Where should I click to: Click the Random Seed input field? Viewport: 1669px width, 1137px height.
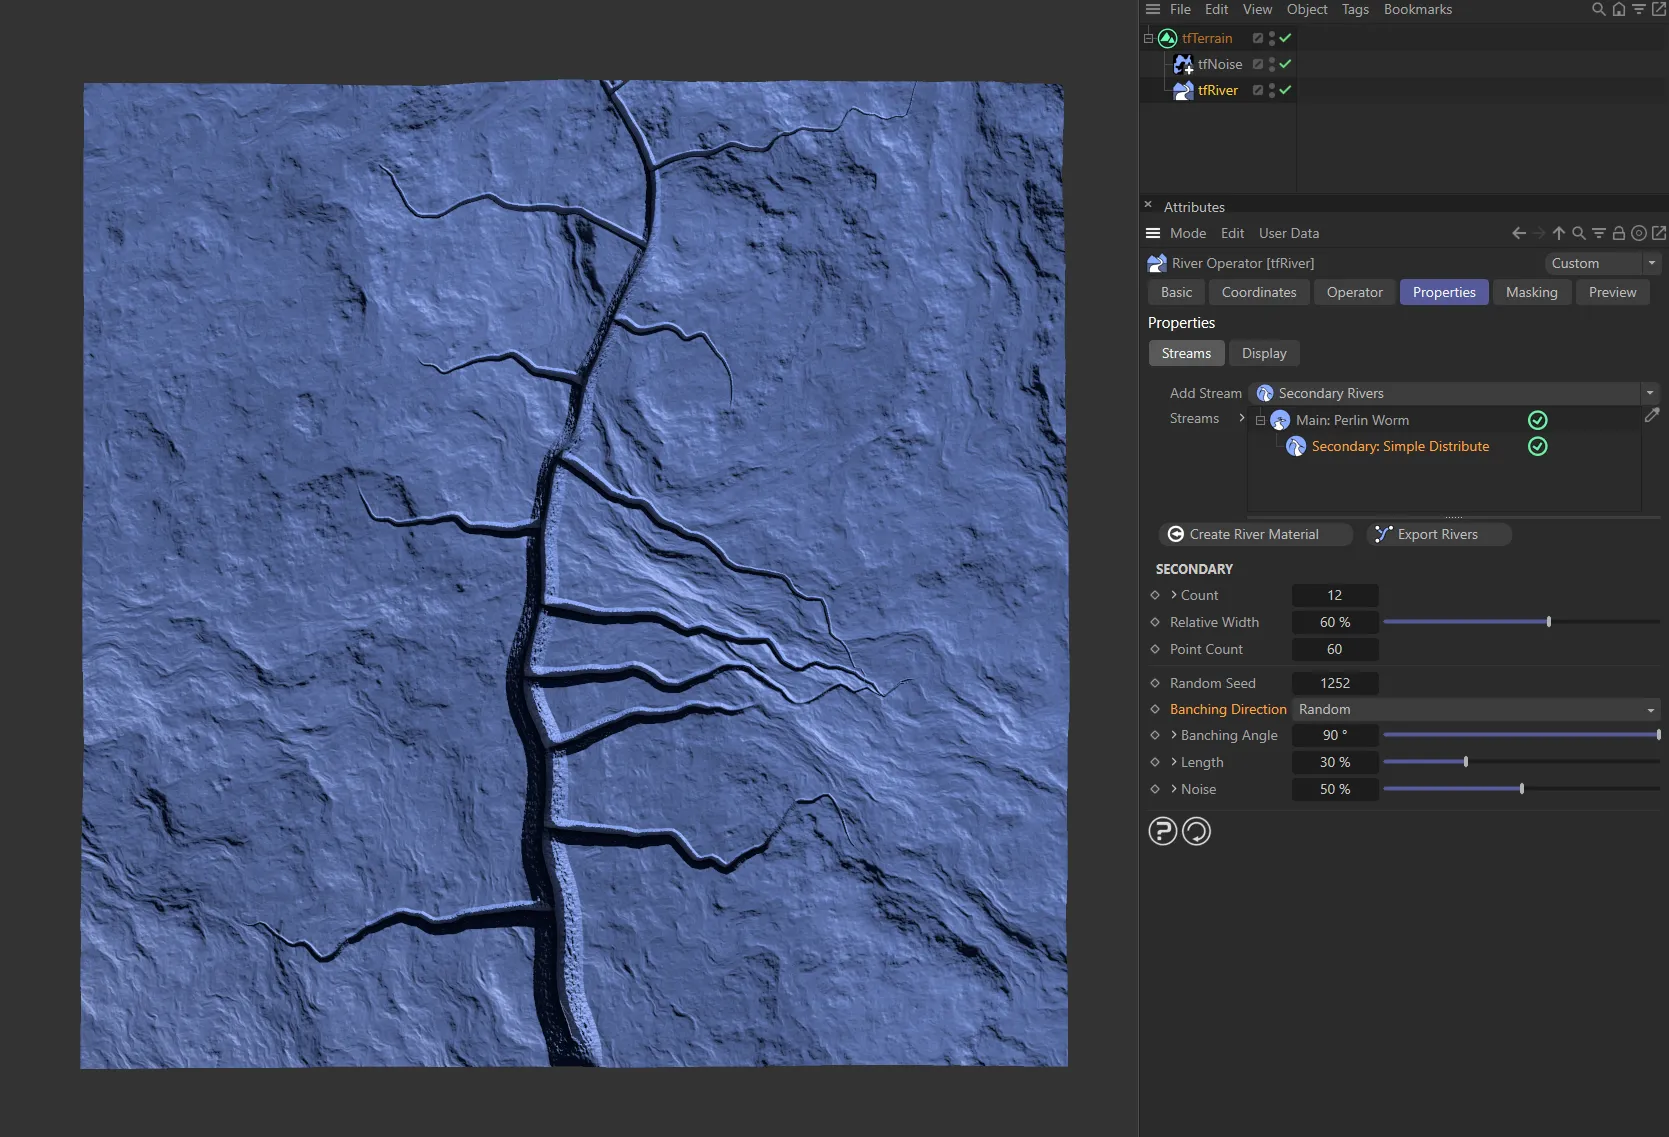click(1334, 683)
